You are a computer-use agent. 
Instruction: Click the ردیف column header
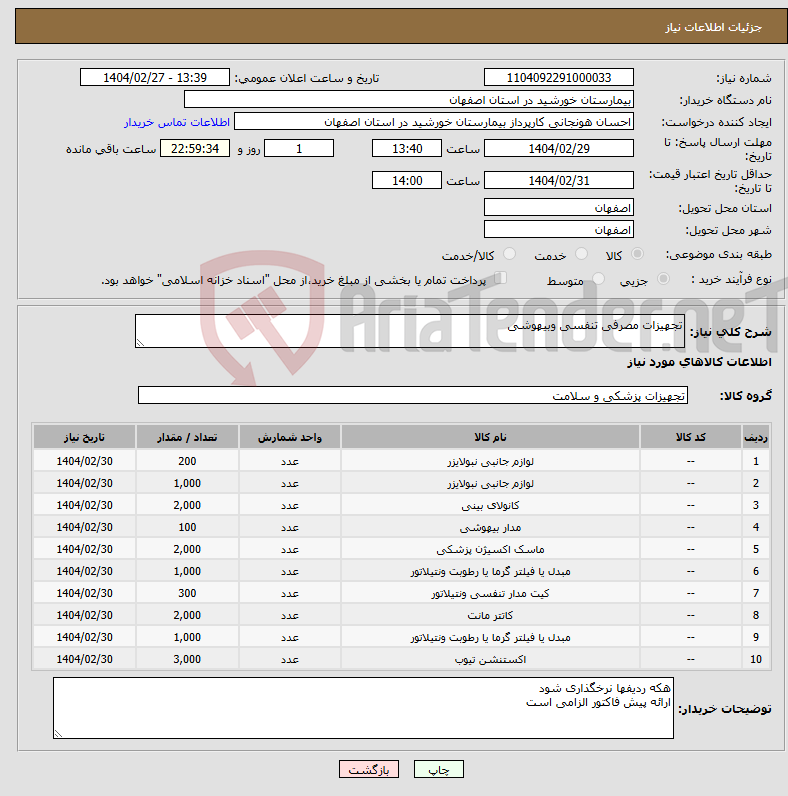click(x=756, y=437)
